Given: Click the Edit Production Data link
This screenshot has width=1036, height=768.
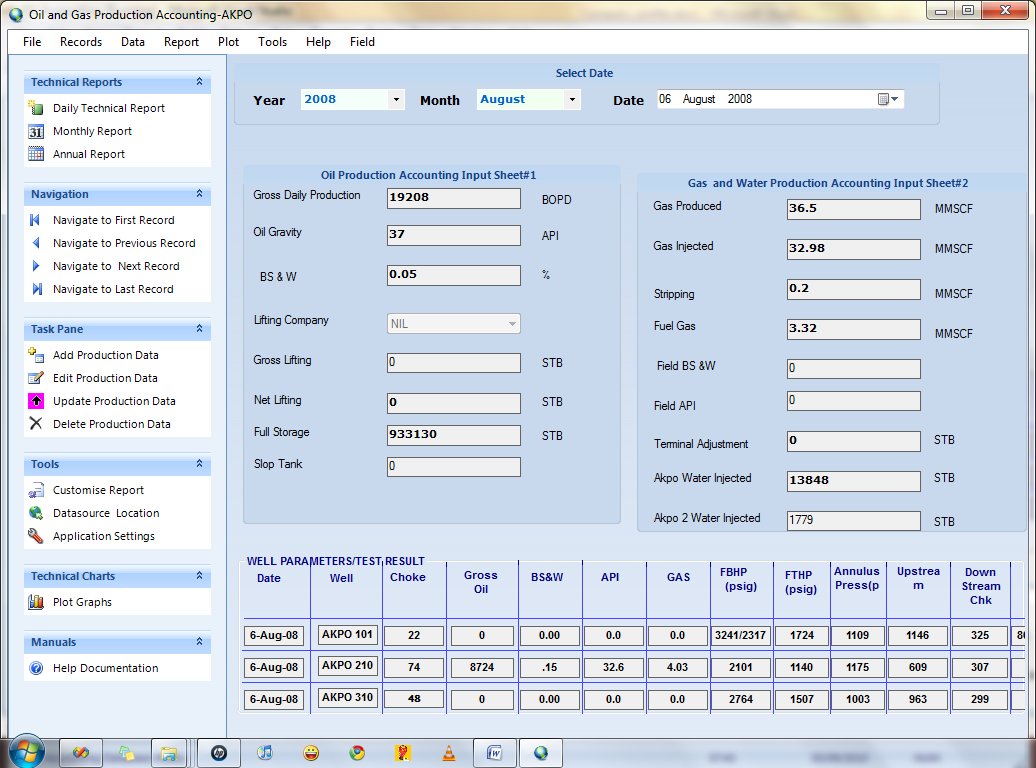Looking at the screenshot, I should tap(105, 378).
